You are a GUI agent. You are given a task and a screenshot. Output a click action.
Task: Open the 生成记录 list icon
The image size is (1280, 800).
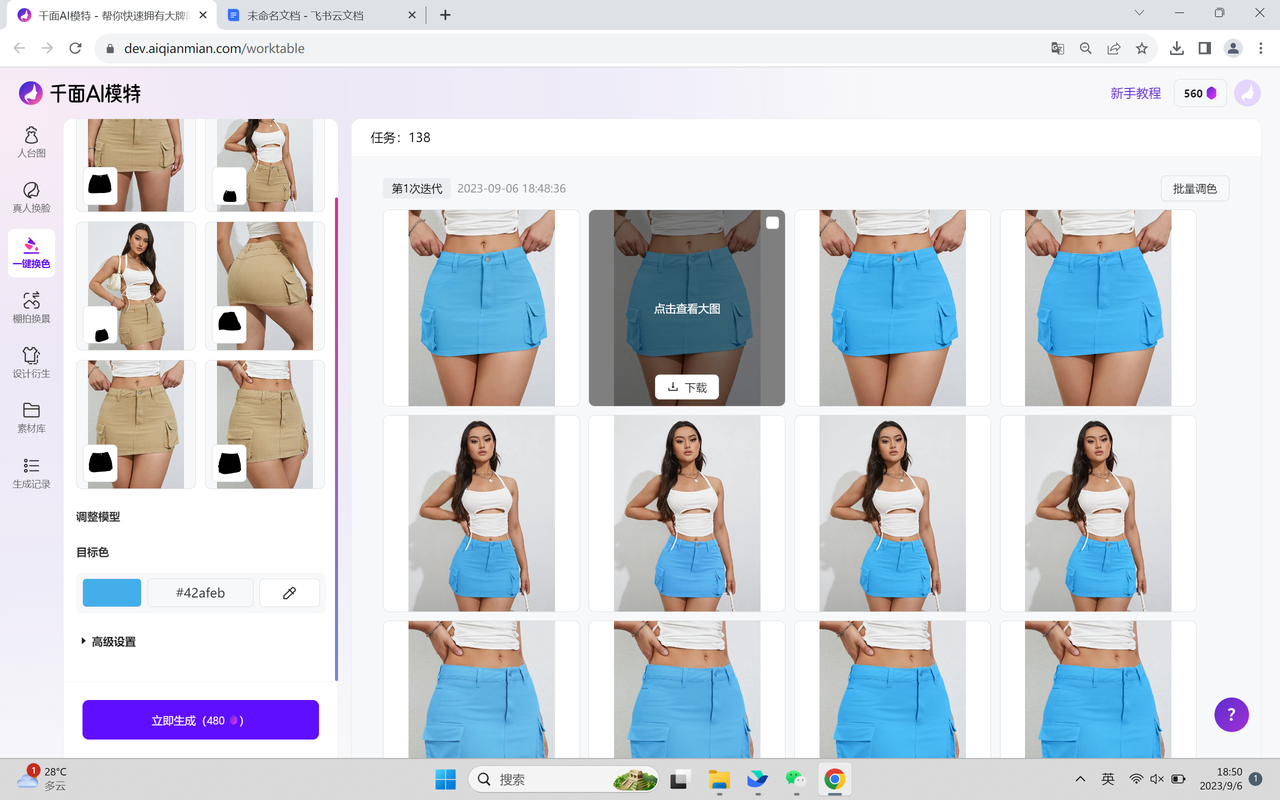click(31, 465)
